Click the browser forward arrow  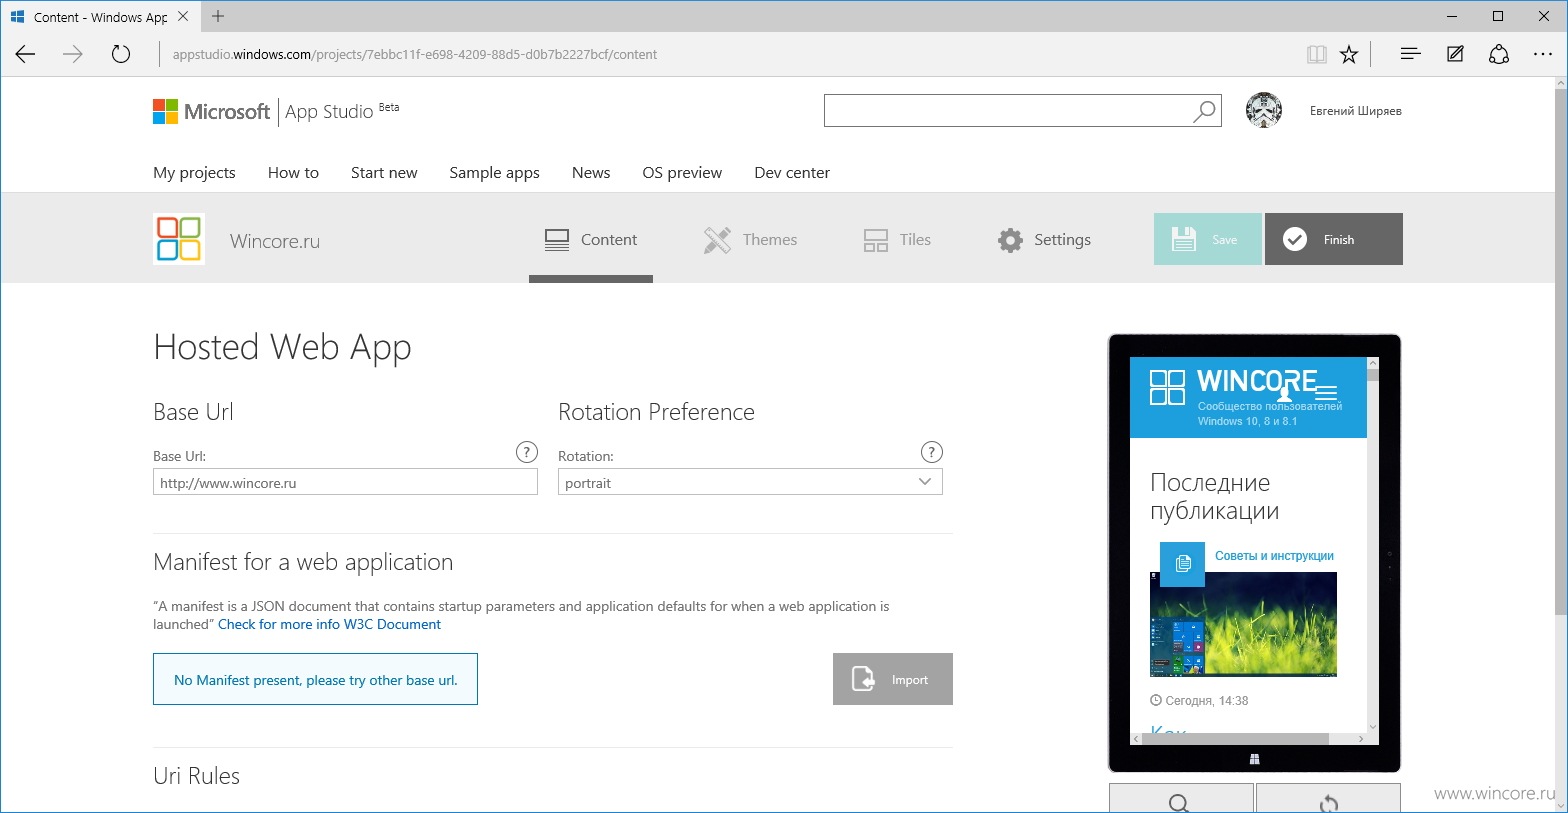coord(73,54)
